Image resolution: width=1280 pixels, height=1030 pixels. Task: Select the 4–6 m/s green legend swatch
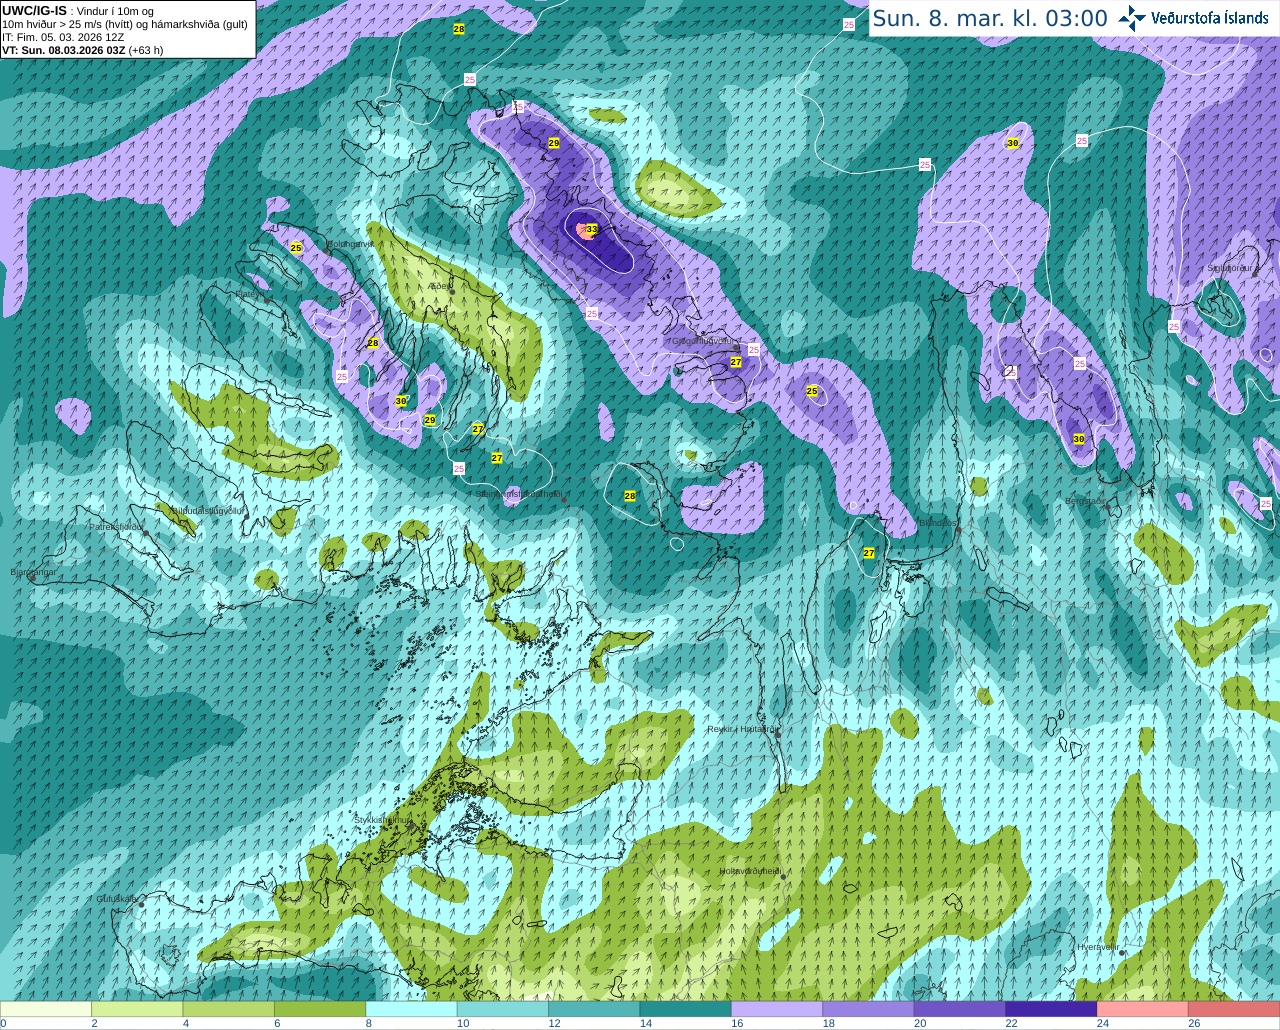click(229, 1009)
